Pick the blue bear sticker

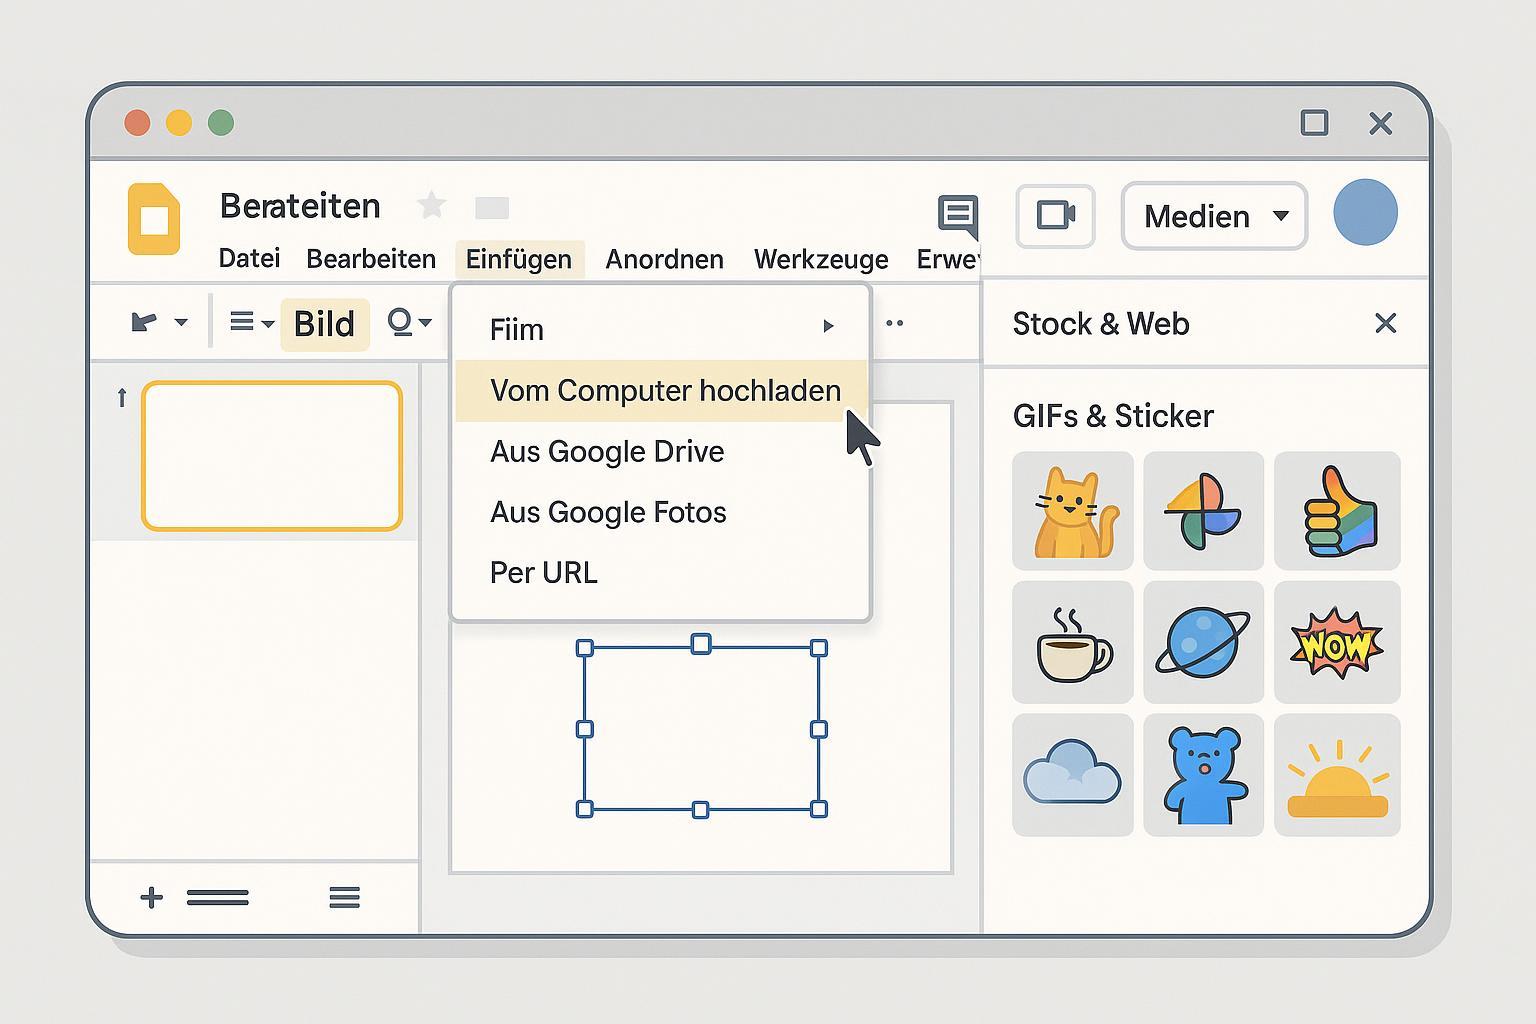coord(1203,775)
